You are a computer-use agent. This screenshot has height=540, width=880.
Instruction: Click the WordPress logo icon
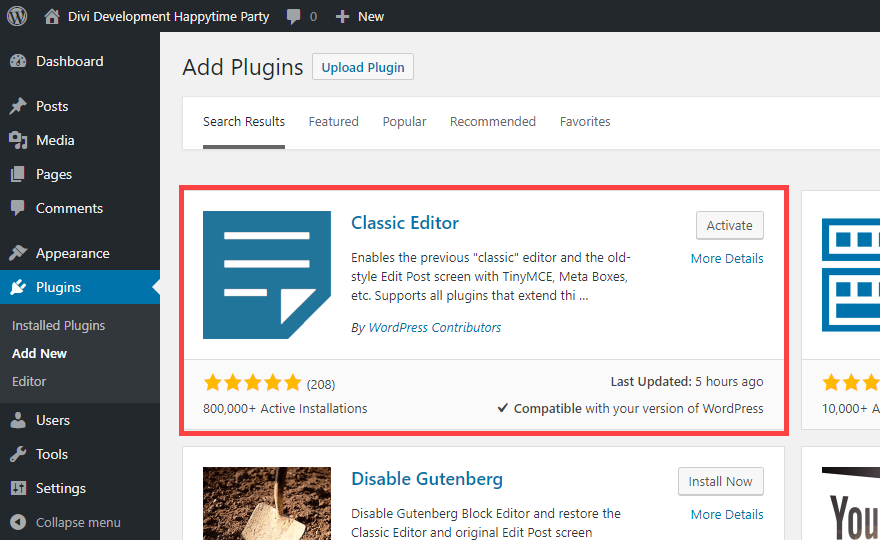click(x=17, y=16)
